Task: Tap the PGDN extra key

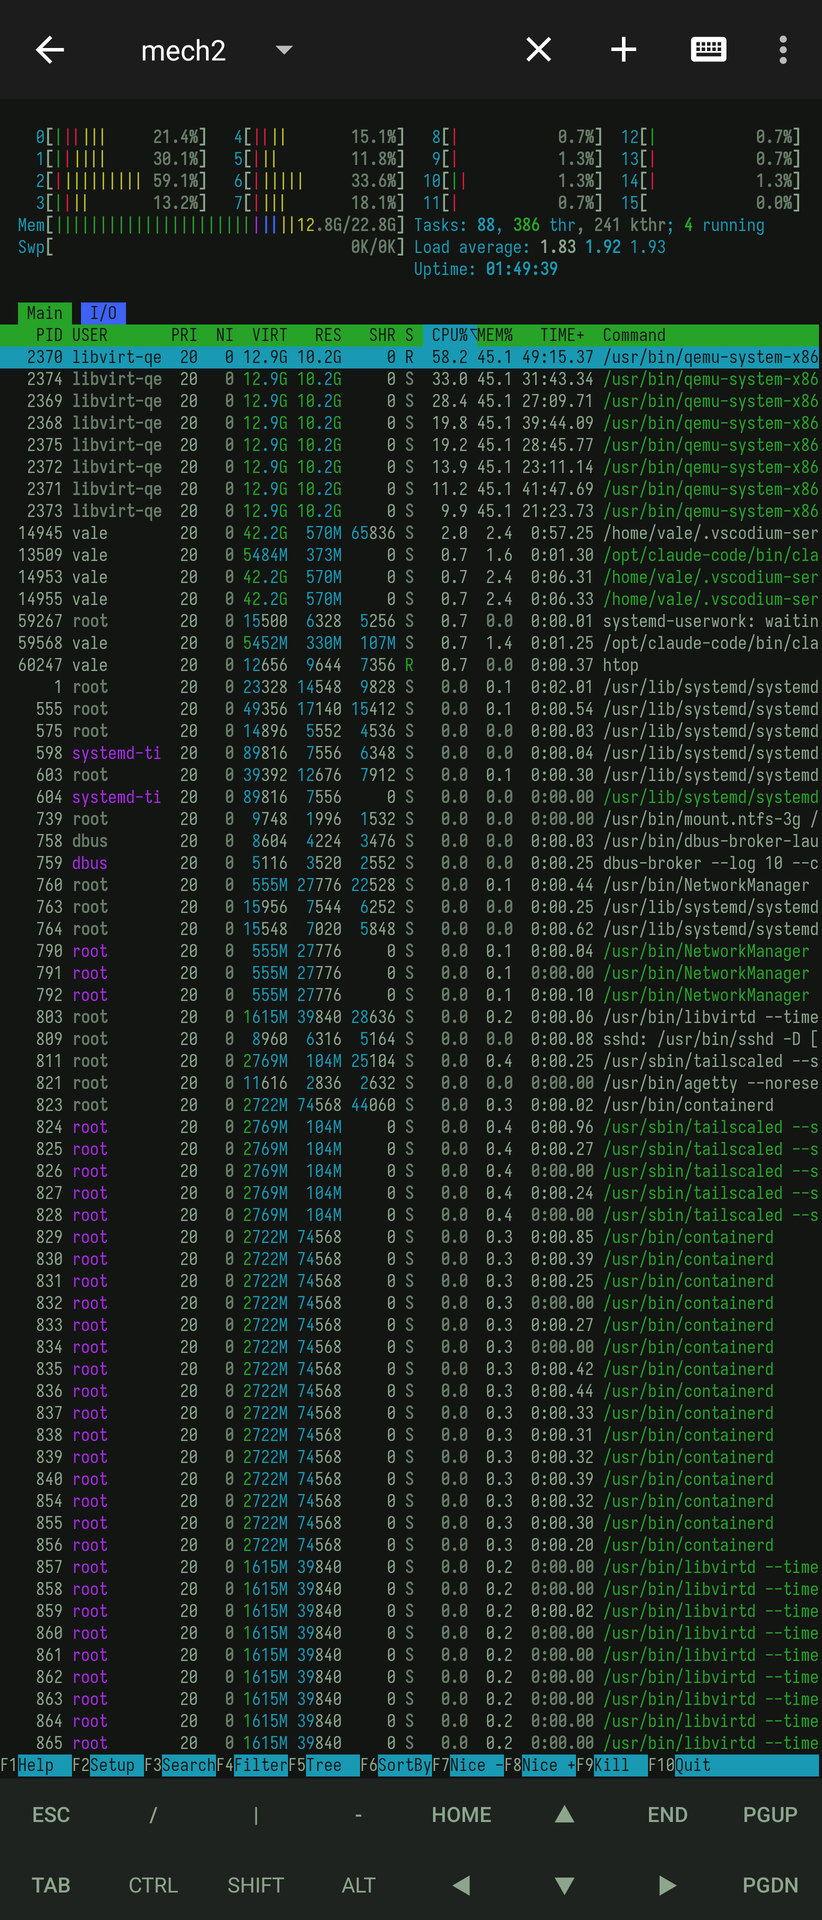Action: pos(770,1885)
